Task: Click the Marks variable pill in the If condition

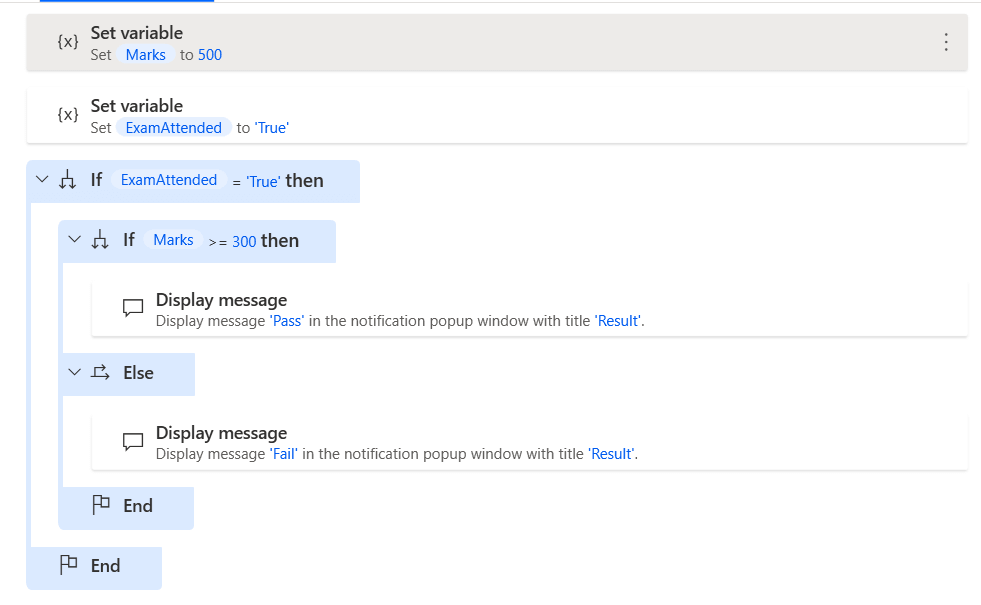Action: click(172, 240)
